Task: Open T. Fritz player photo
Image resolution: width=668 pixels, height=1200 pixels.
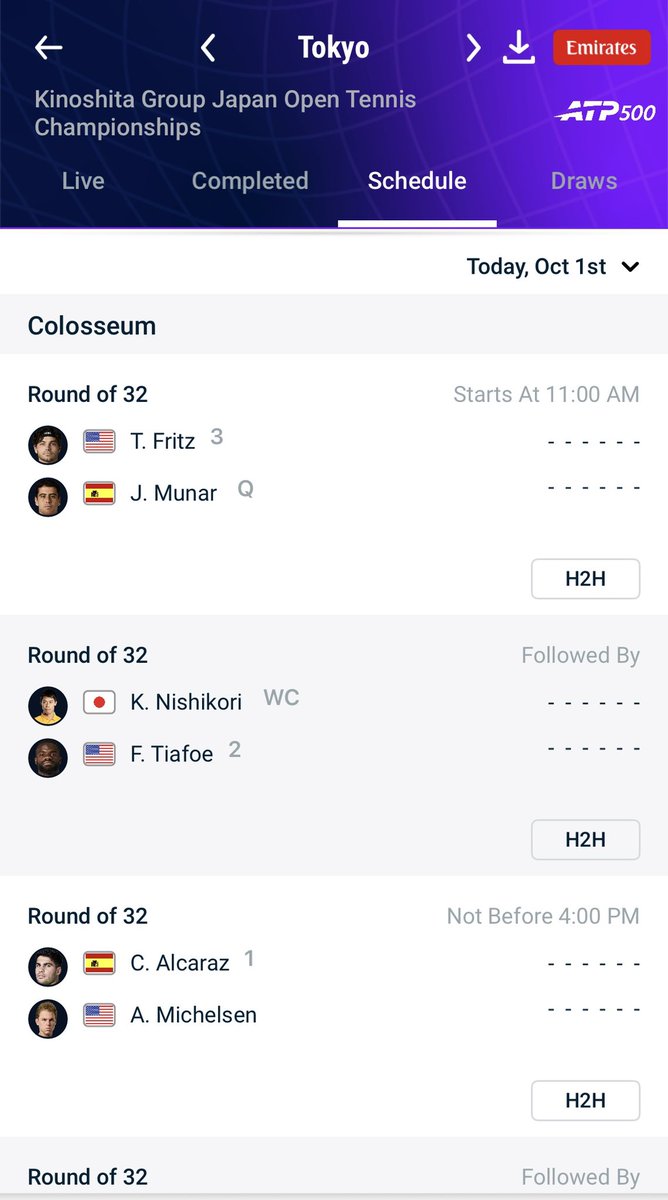Action: pos(48,445)
